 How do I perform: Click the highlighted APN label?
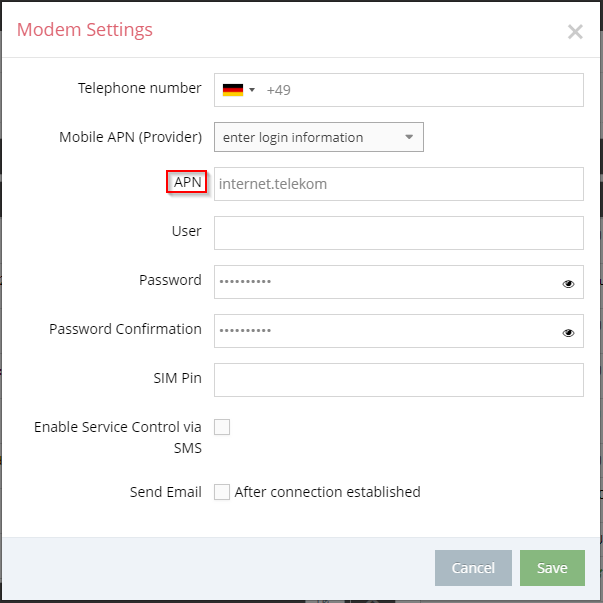[187, 182]
